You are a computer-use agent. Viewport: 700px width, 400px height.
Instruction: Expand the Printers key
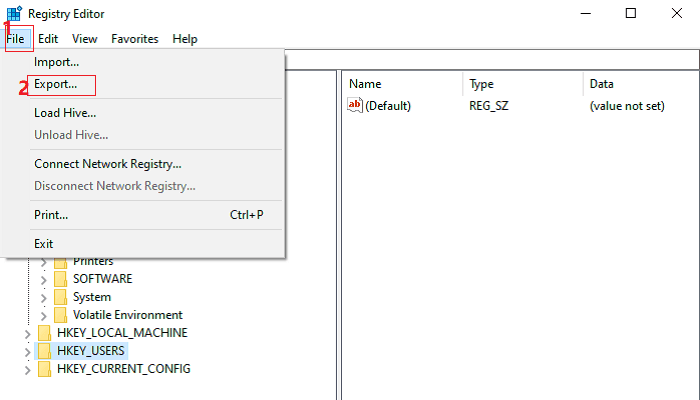pyautogui.click(x=43, y=262)
